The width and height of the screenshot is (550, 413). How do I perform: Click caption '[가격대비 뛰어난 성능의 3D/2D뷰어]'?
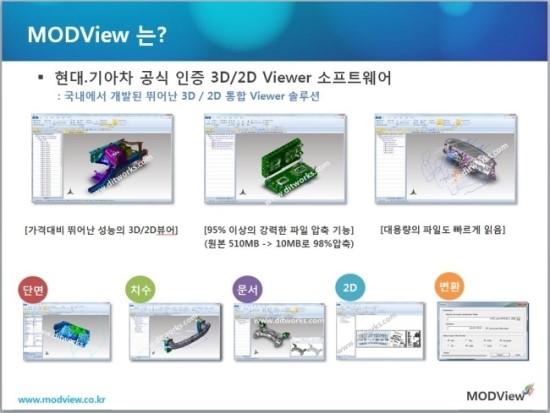[101, 230]
